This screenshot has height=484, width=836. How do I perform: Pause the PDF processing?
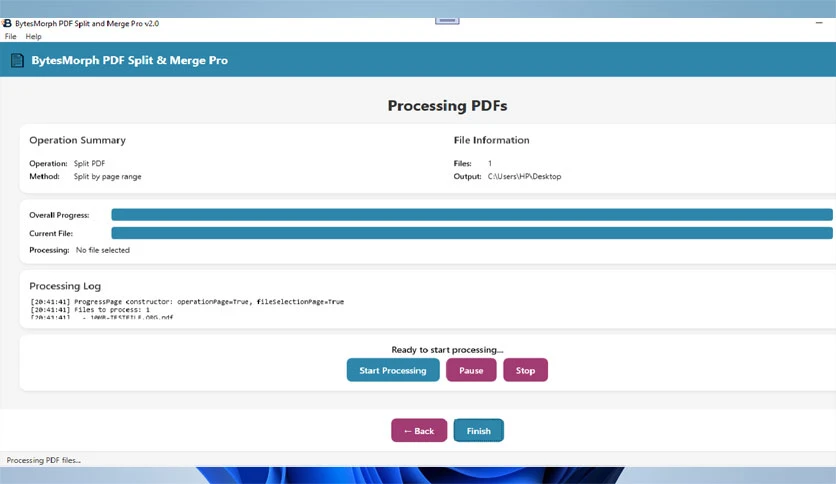pos(471,370)
